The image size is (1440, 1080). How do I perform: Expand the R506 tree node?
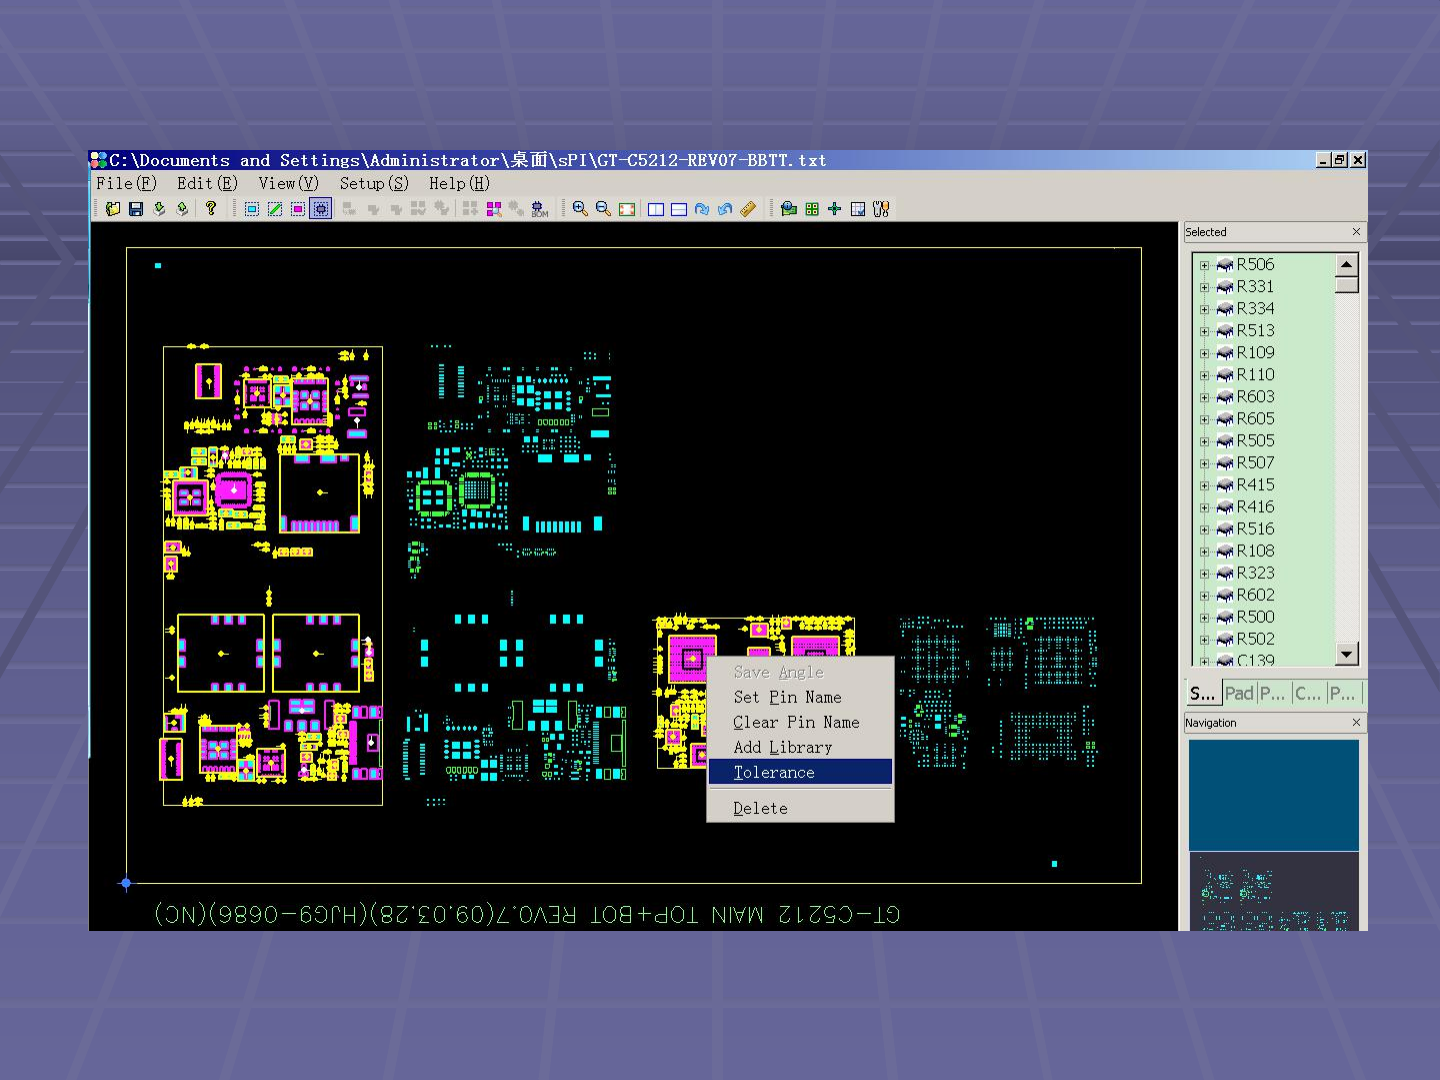coord(1204,265)
